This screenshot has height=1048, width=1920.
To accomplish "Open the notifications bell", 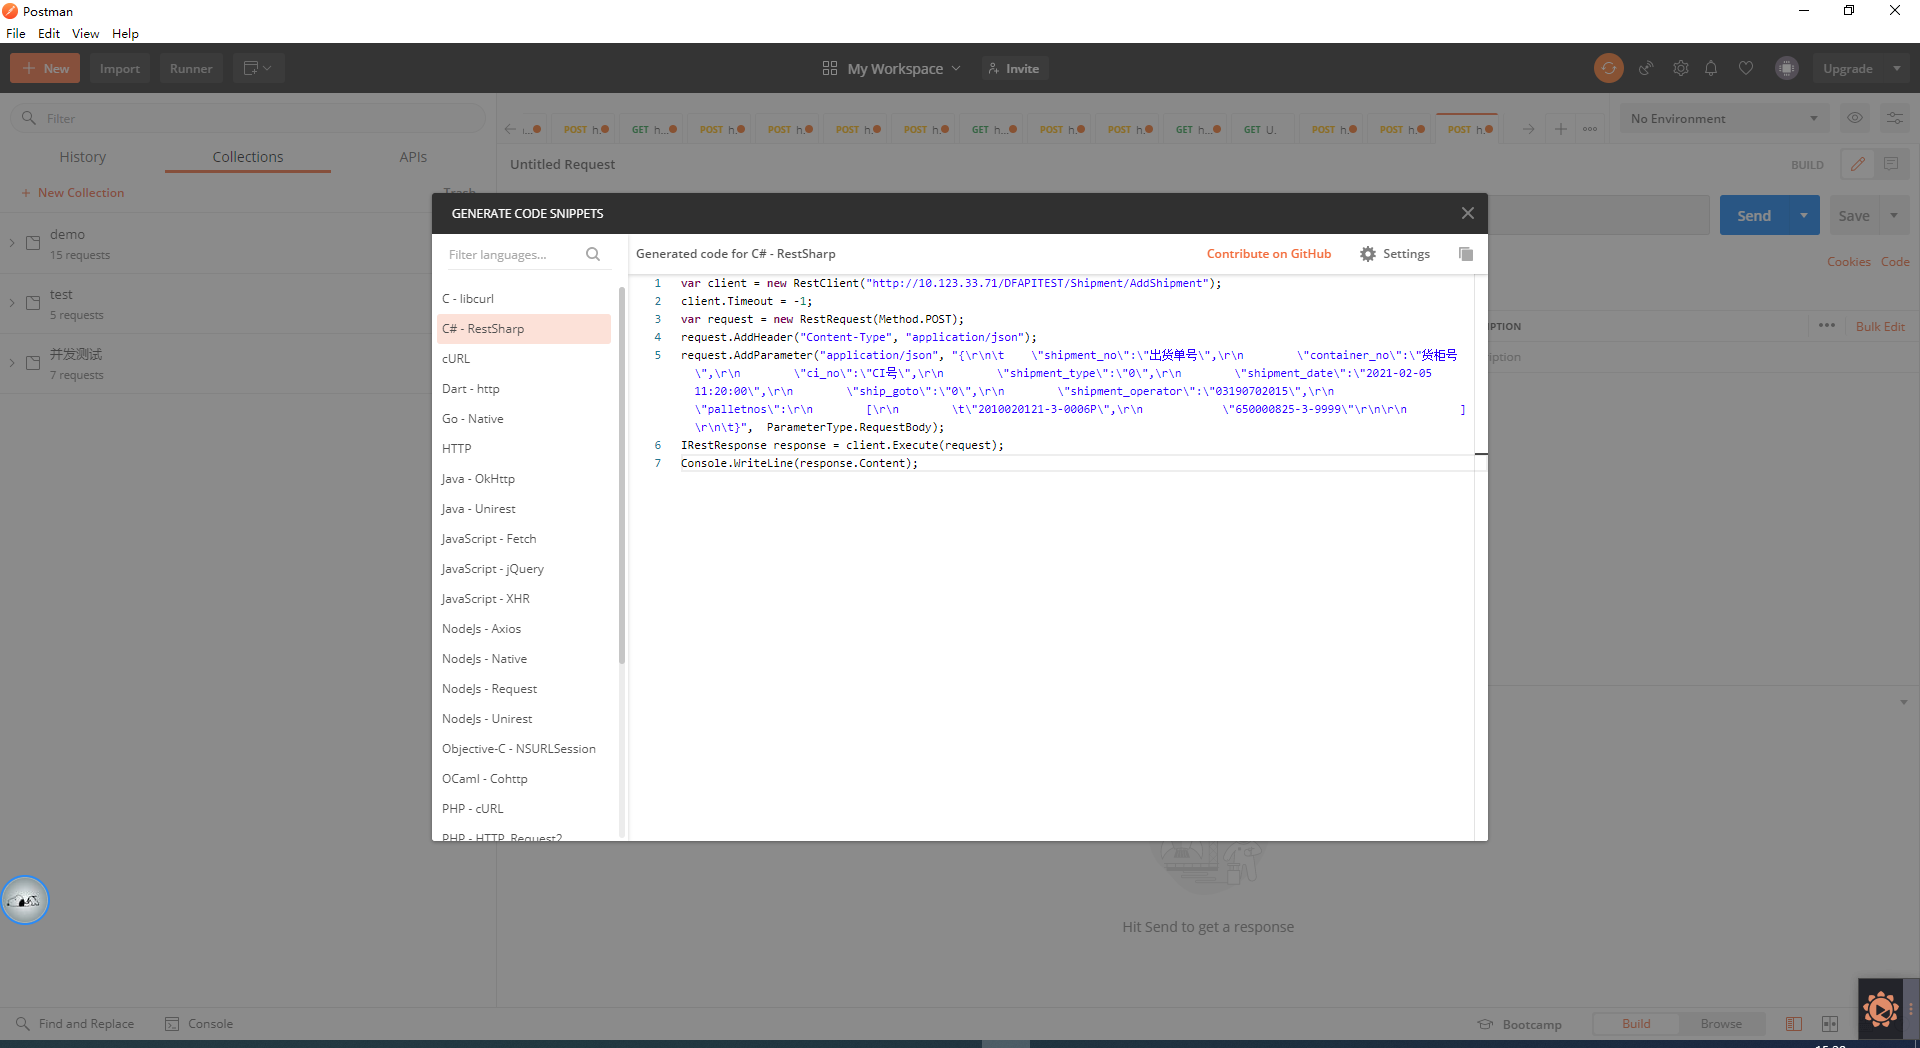I will tap(1711, 68).
